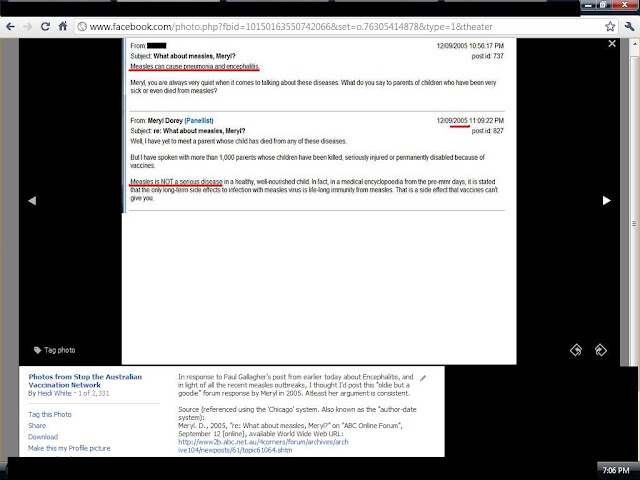This screenshot has width=640, height=480.
Task: Select Make this my Profile picture
Action: pyautogui.click(x=69, y=448)
